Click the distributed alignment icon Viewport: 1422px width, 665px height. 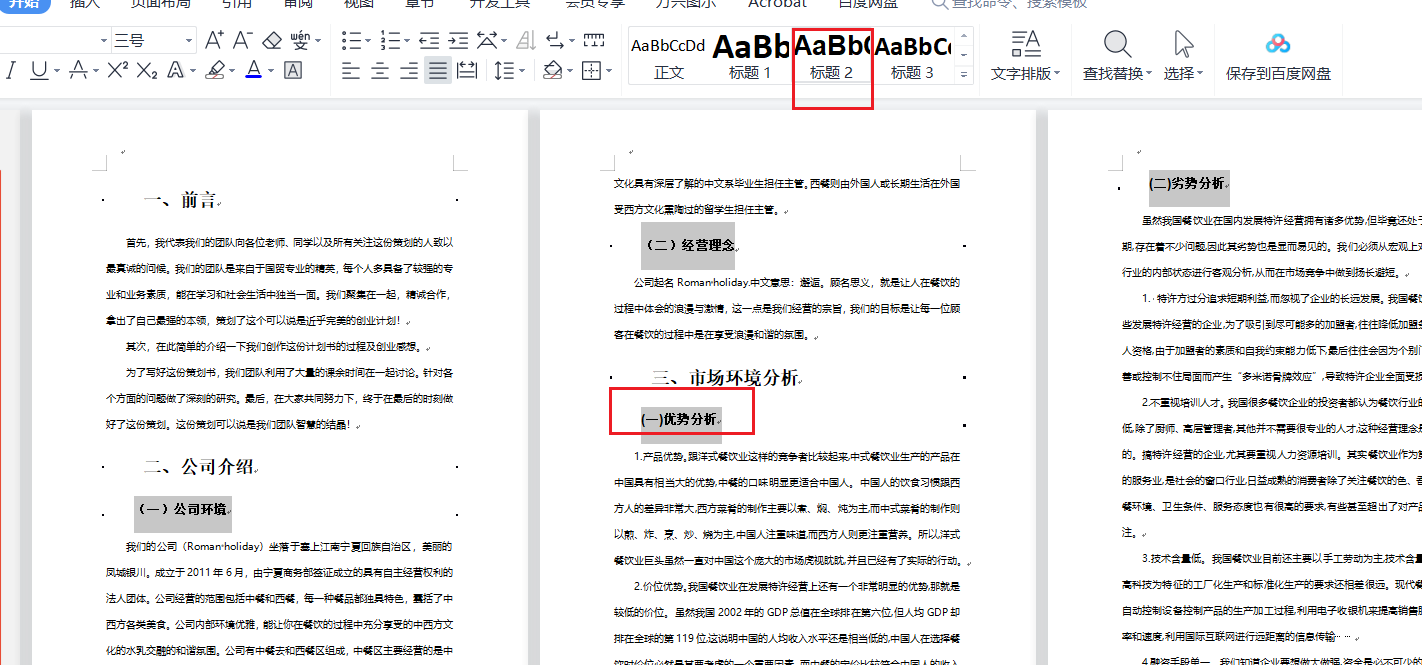466,71
